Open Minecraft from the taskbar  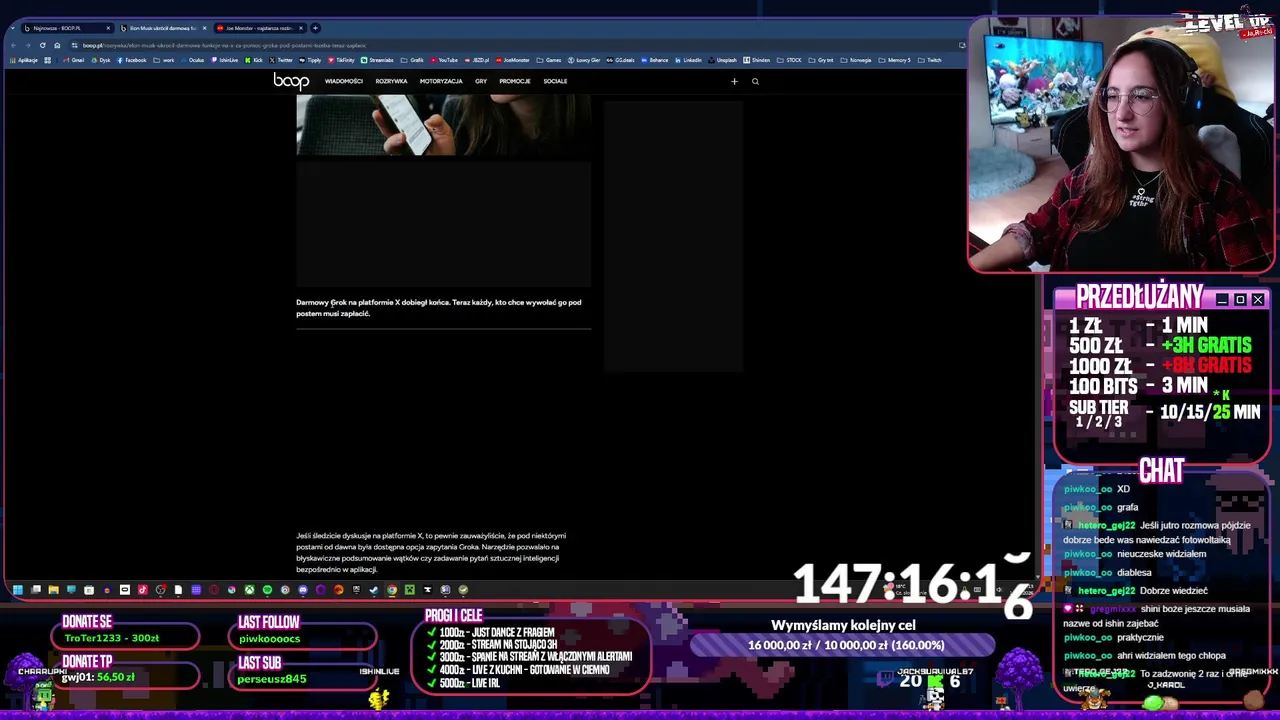[x=409, y=590]
